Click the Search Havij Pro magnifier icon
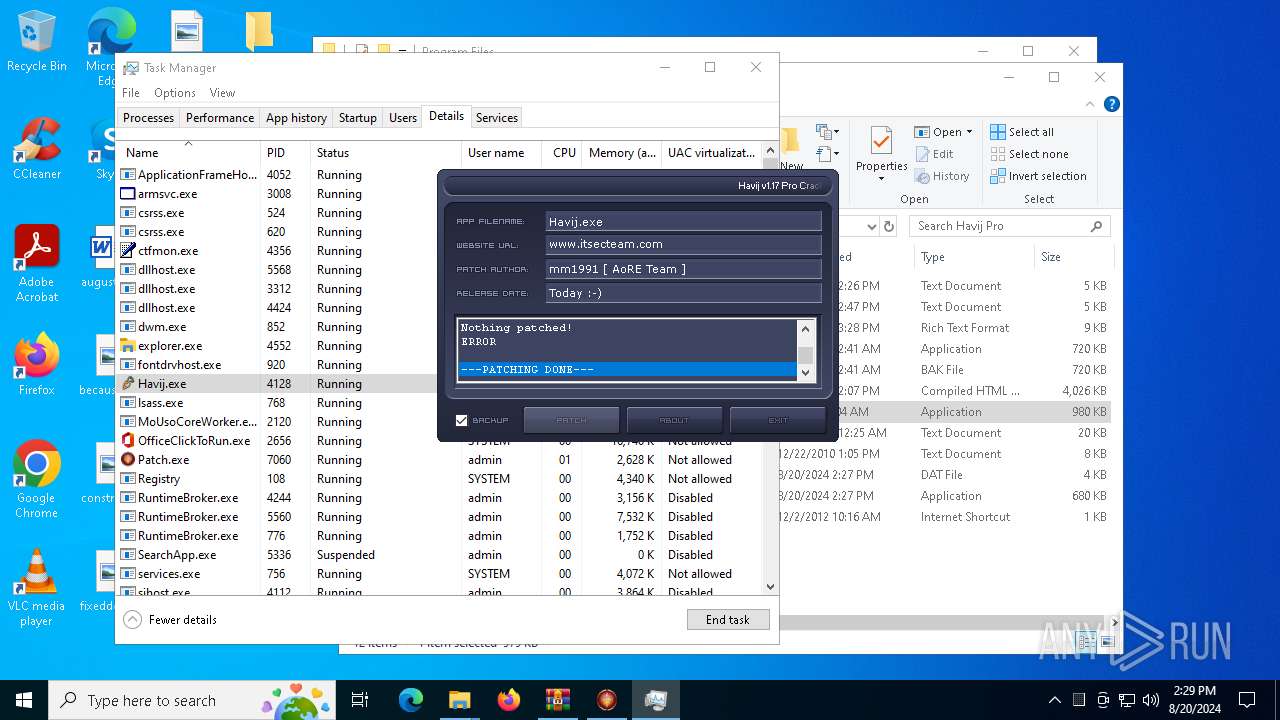1280x720 pixels. pyautogui.click(x=1097, y=226)
